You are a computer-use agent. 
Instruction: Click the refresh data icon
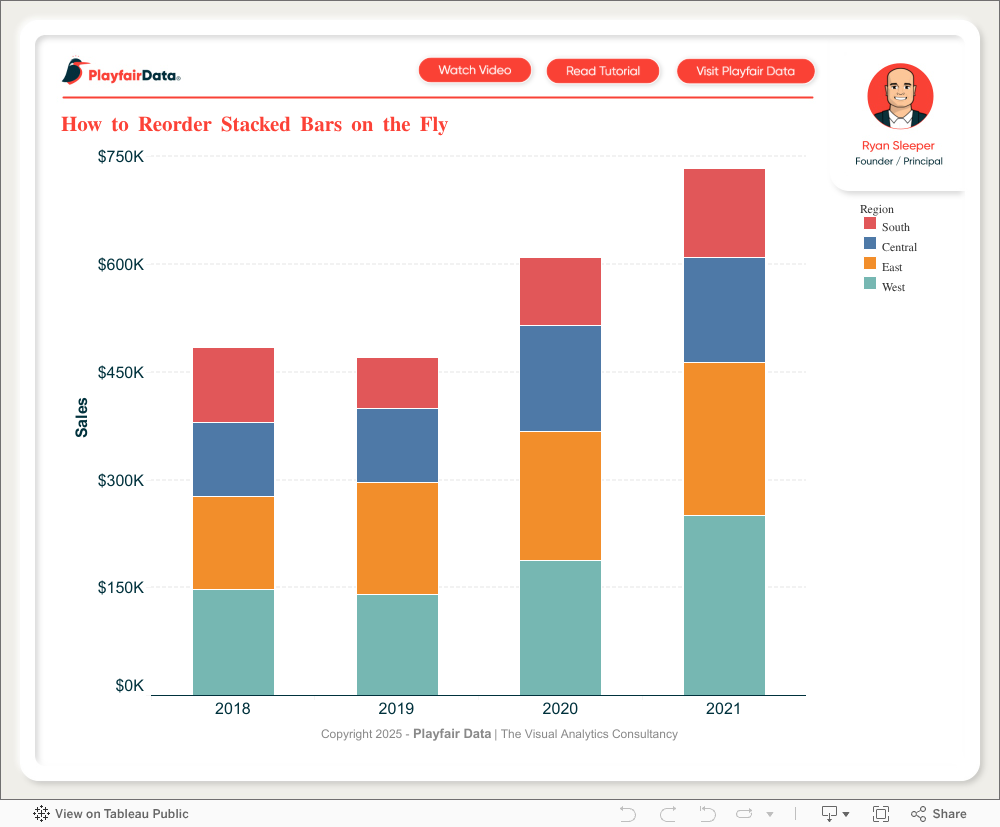click(745, 814)
